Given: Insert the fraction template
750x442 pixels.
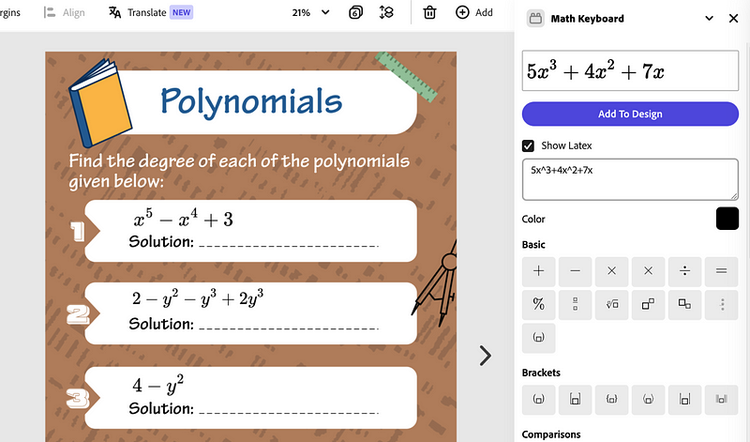Looking at the screenshot, I should [x=575, y=304].
